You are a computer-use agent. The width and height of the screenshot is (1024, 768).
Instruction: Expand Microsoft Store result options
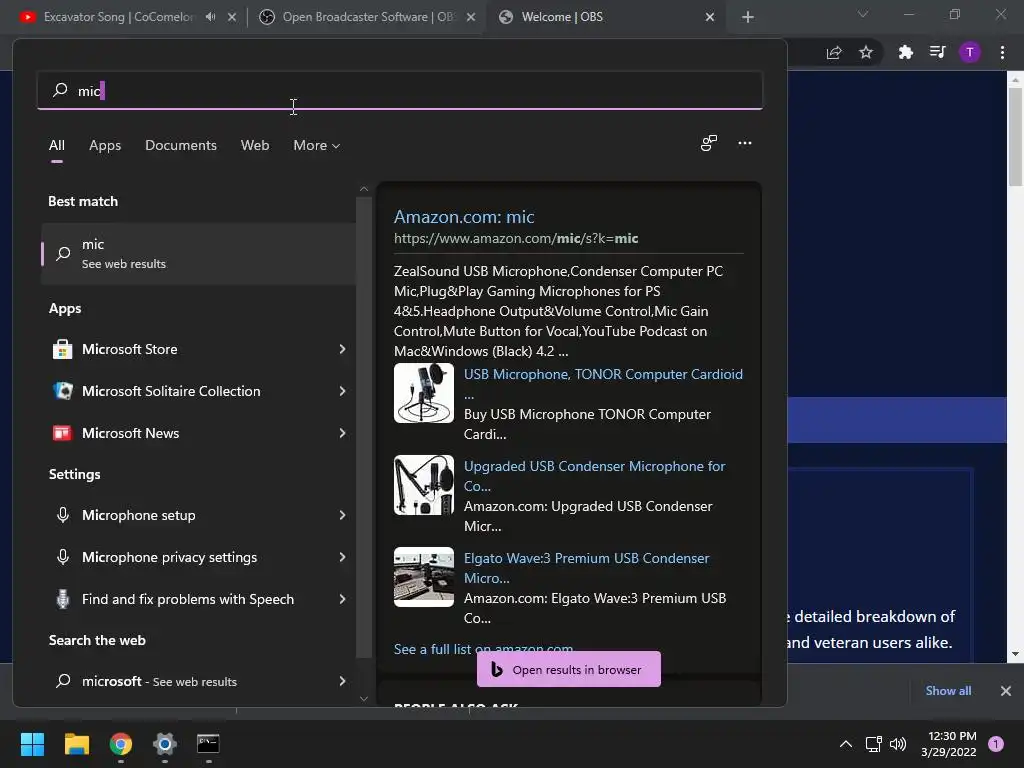click(x=342, y=349)
